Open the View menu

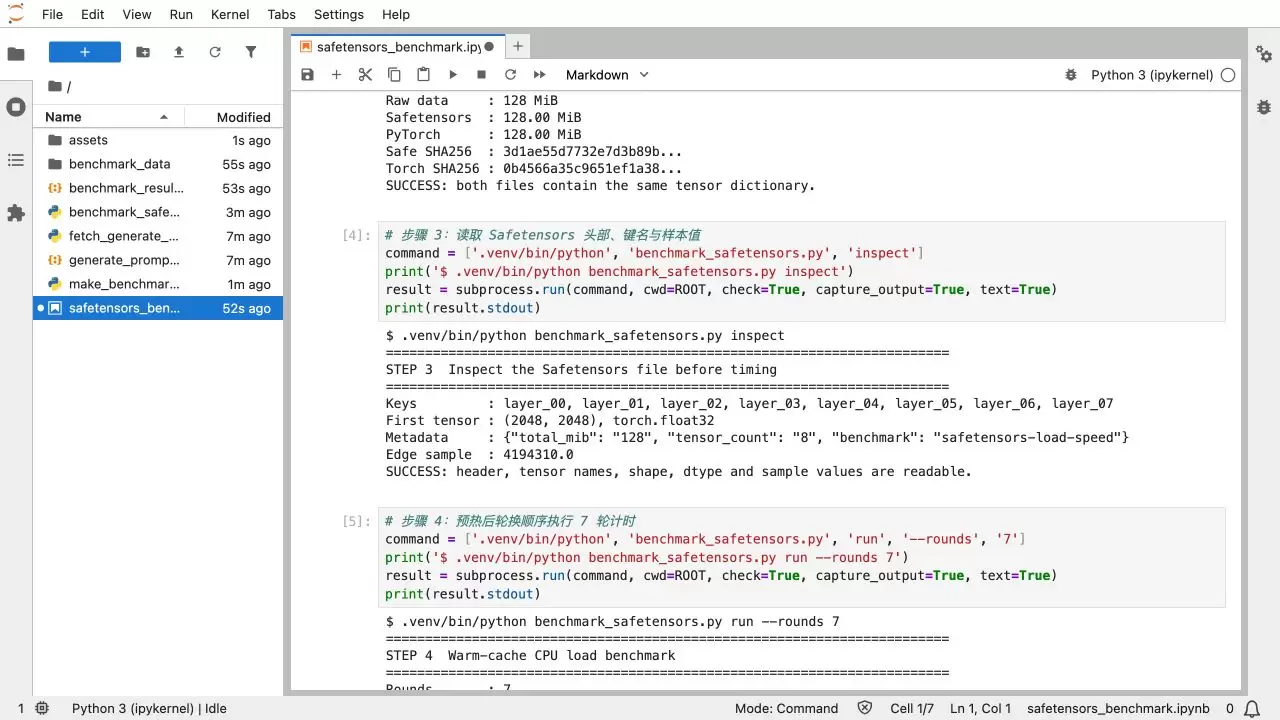pos(136,14)
